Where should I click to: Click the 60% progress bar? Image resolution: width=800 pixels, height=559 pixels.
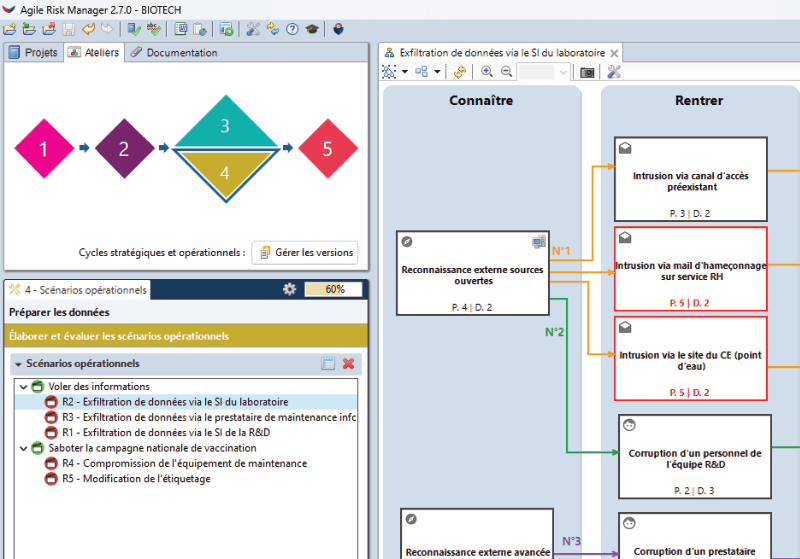334,289
